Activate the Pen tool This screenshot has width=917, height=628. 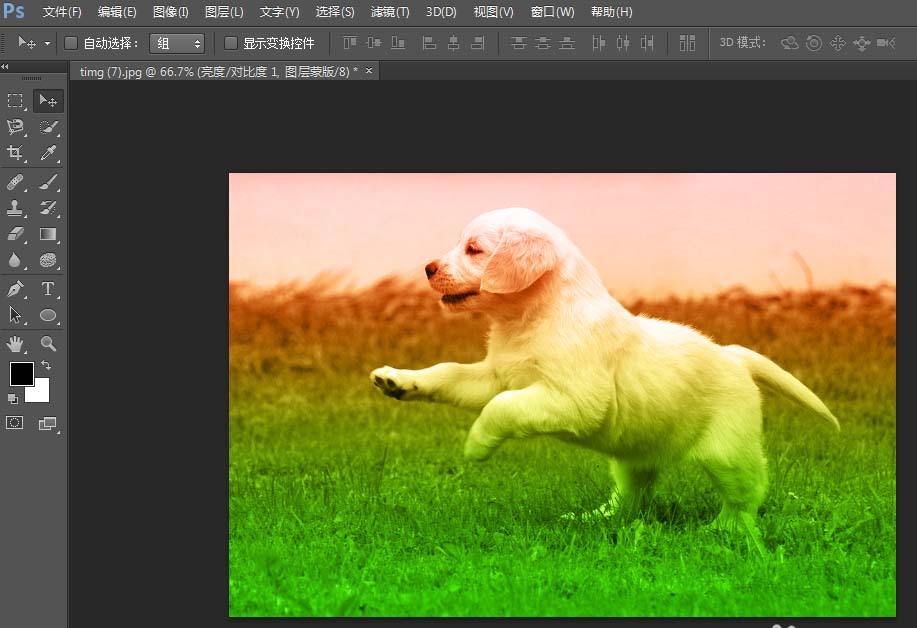[15, 288]
